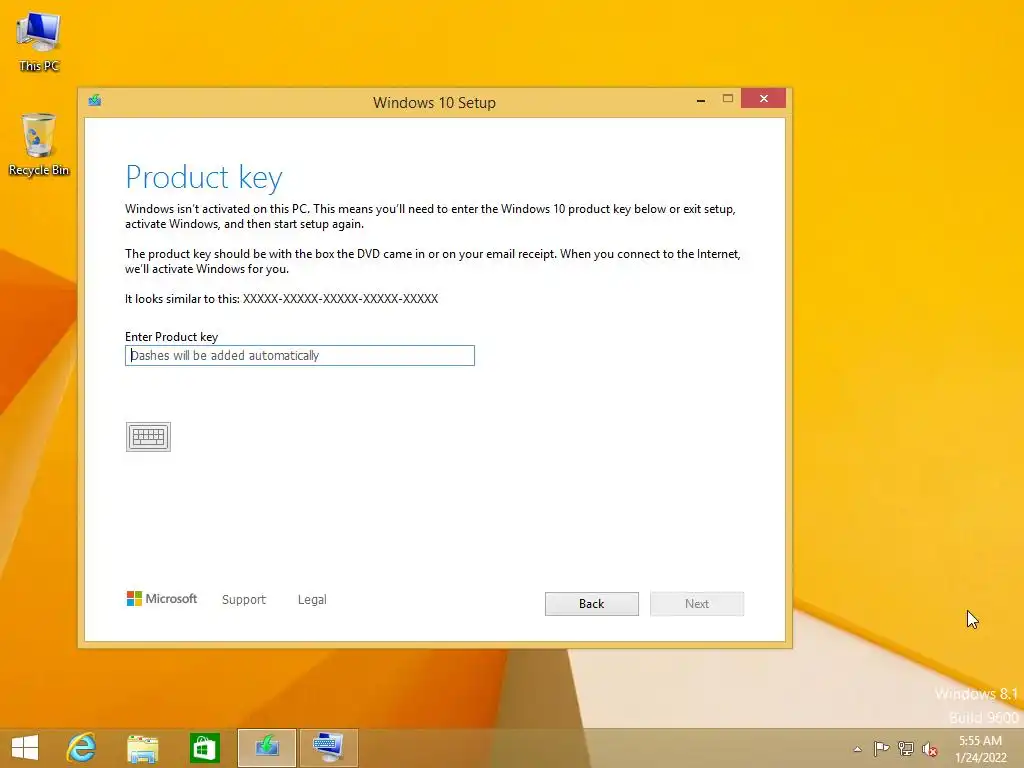
Task: Show hidden system tray icons
Action: click(x=857, y=749)
